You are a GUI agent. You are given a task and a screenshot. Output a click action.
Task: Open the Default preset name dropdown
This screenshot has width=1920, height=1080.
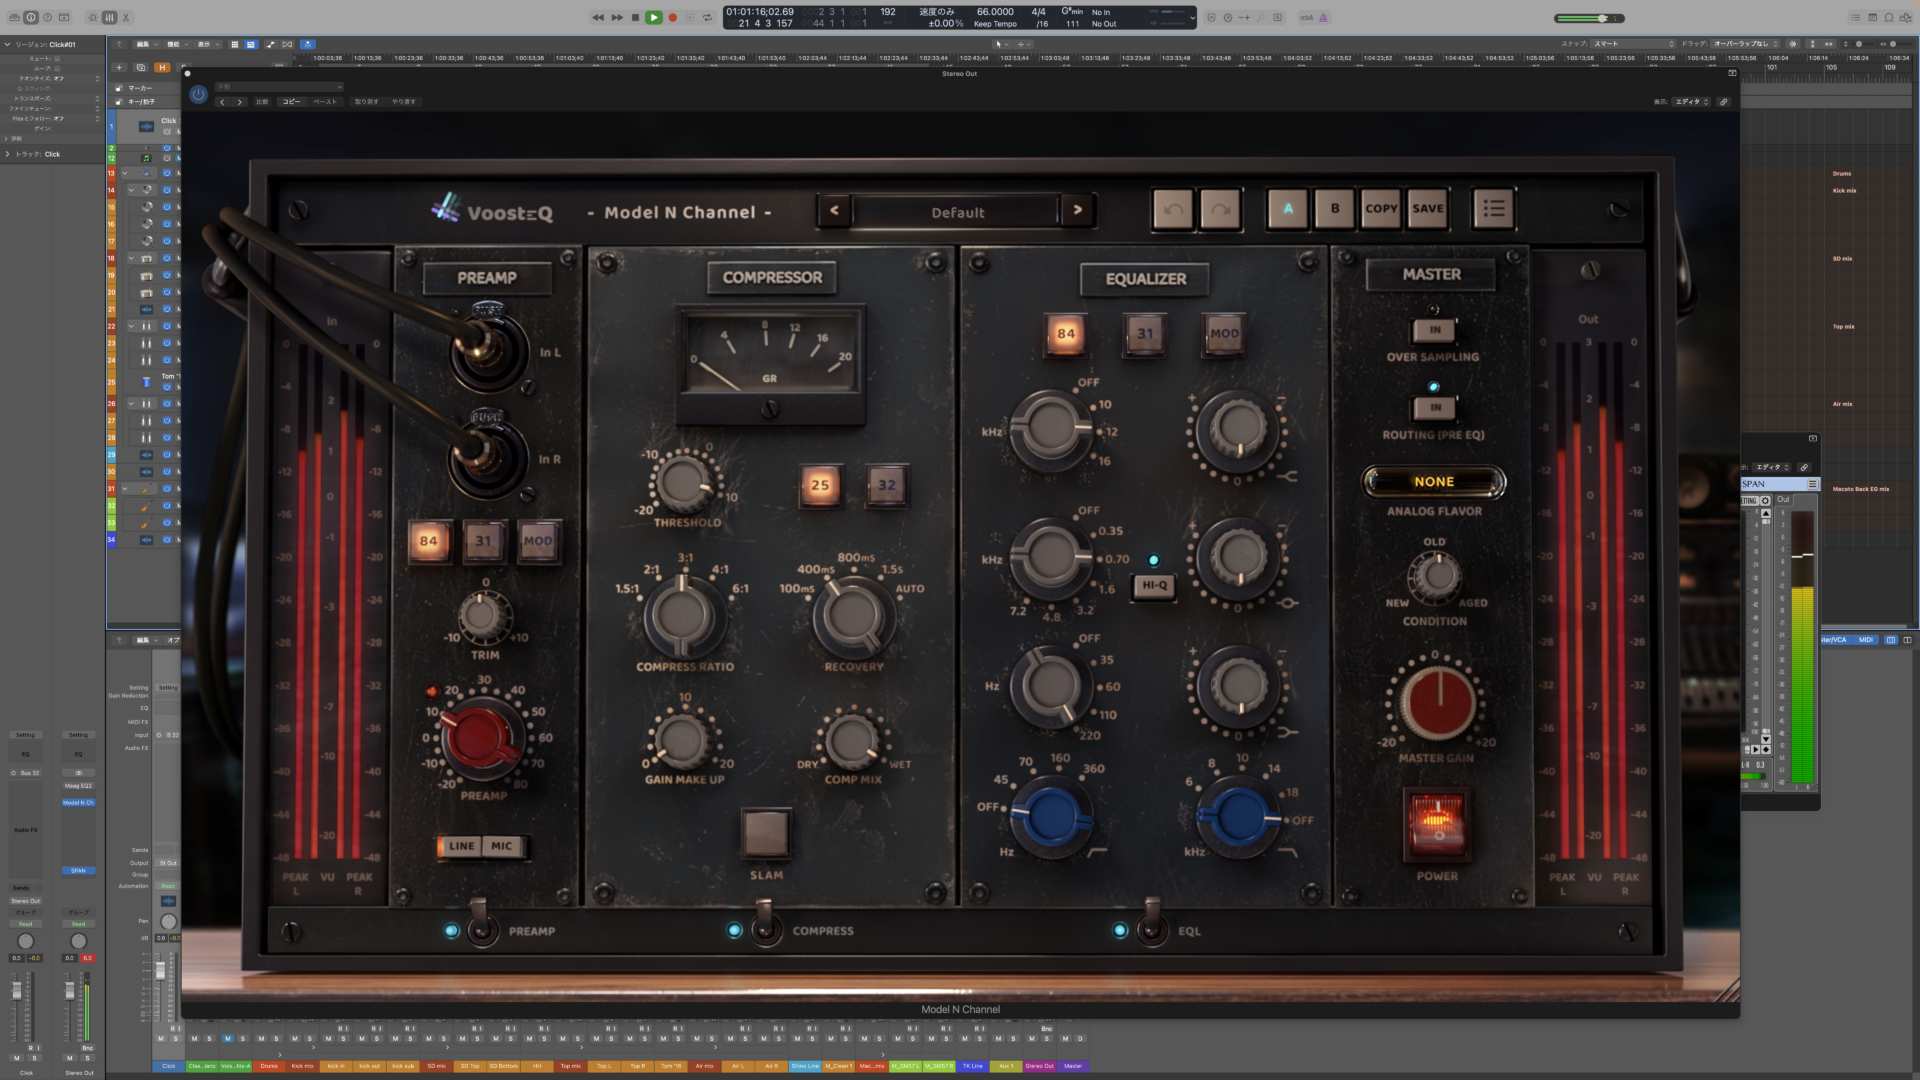pyautogui.click(x=957, y=212)
